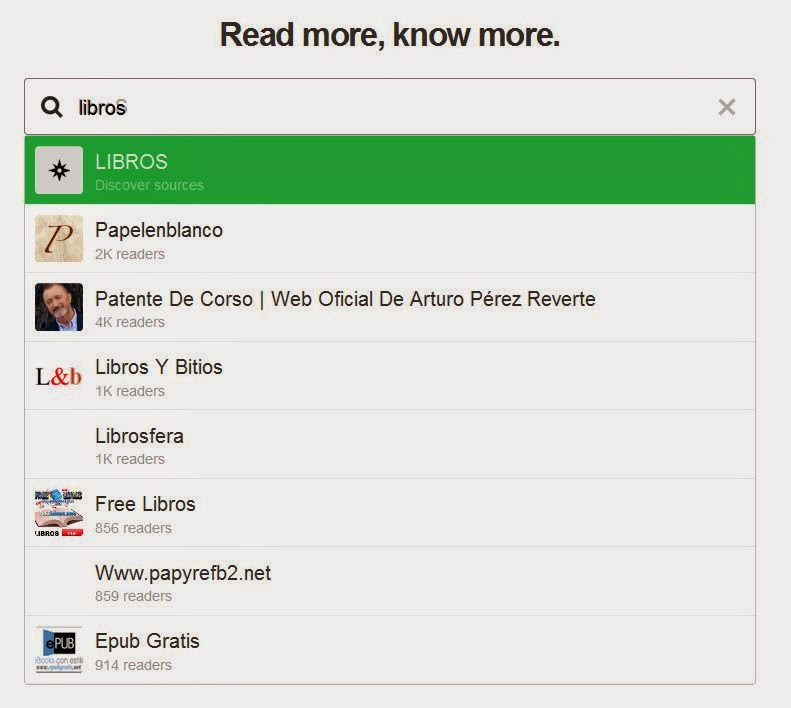Click the star topic icon beside LIBROS
Image resolution: width=791 pixels, height=708 pixels.
point(59,170)
